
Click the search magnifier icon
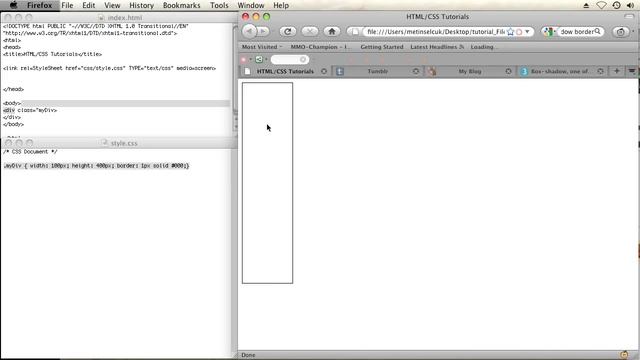pyautogui.click(x=598, y=31)
